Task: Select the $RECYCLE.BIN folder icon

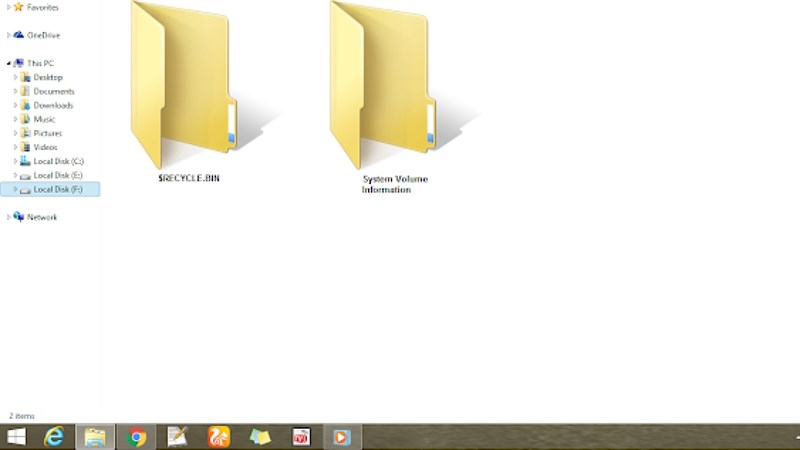Action: click(x=183, y=85)
